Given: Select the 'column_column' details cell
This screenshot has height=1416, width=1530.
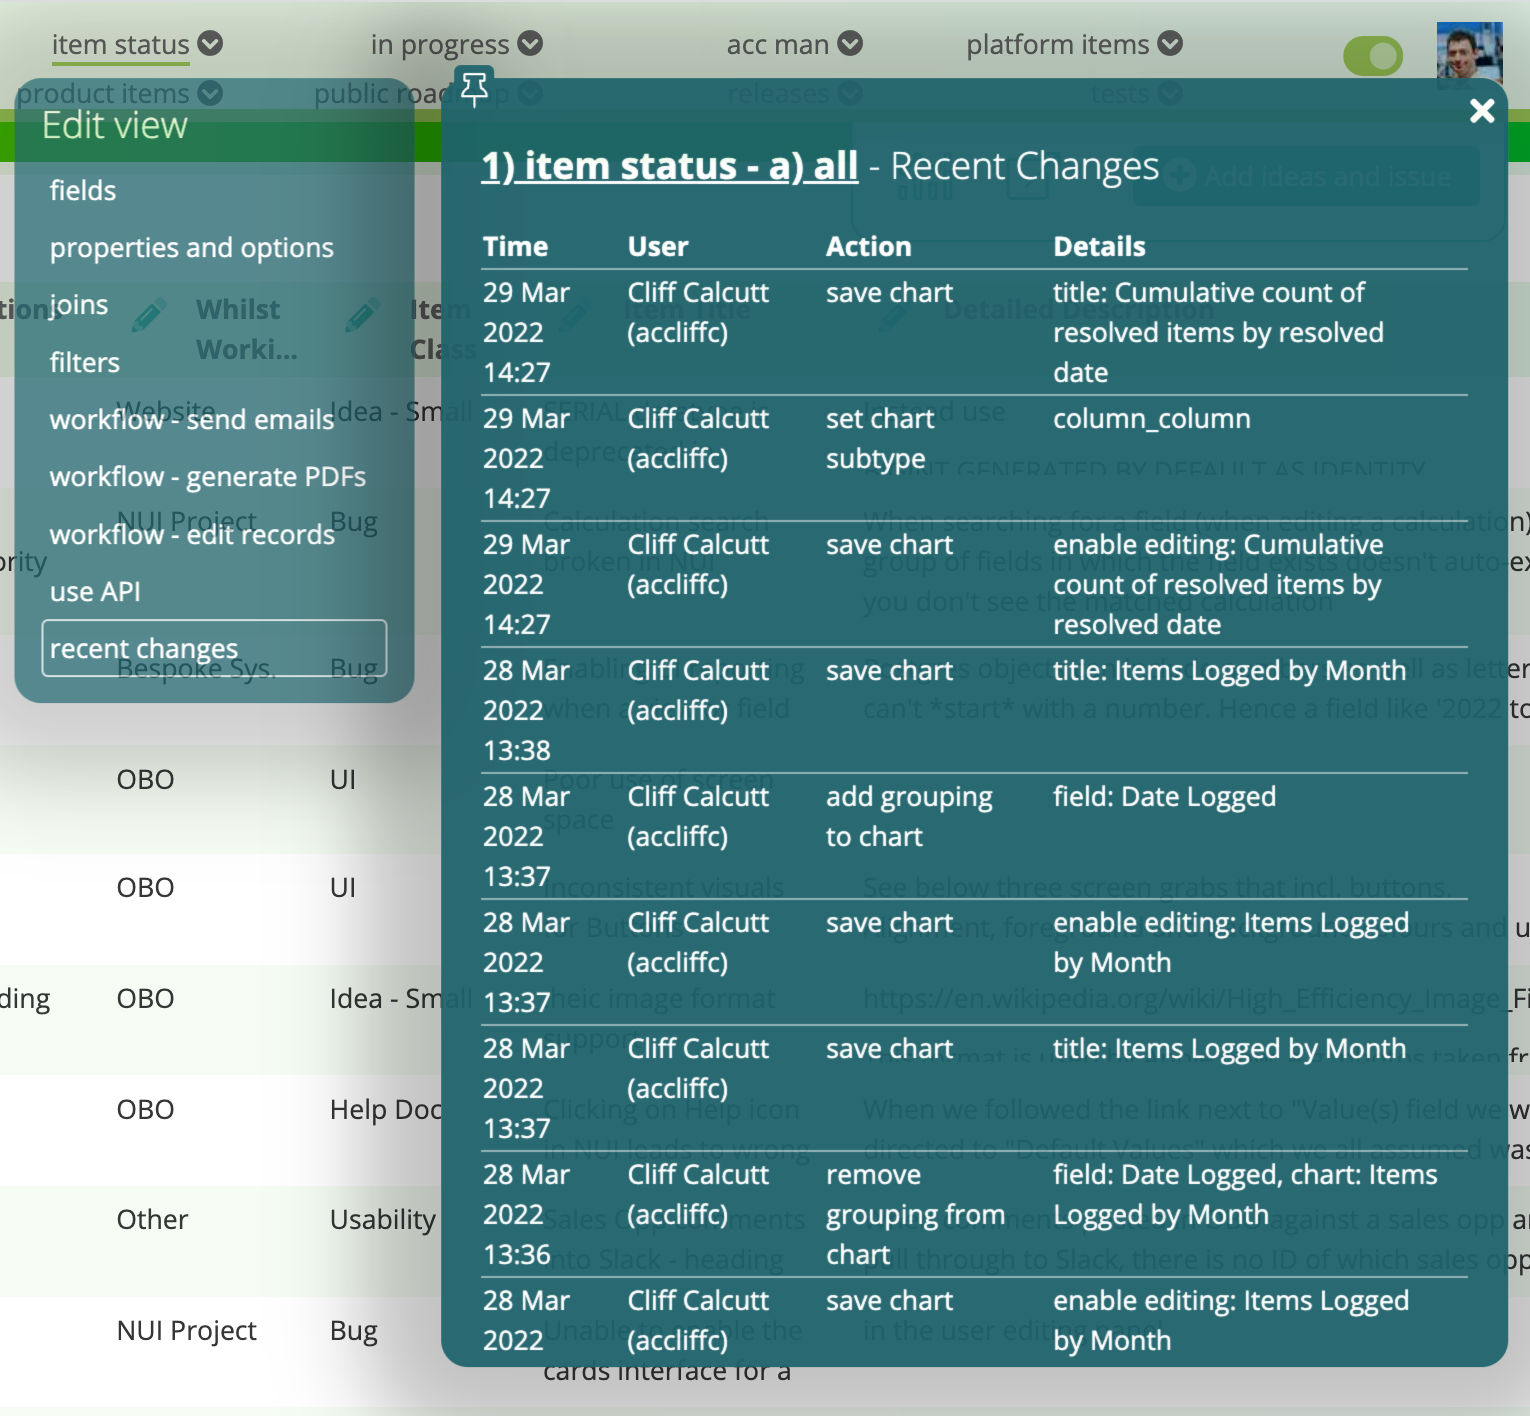Looking at the screenshot, I should [1152, 419].
